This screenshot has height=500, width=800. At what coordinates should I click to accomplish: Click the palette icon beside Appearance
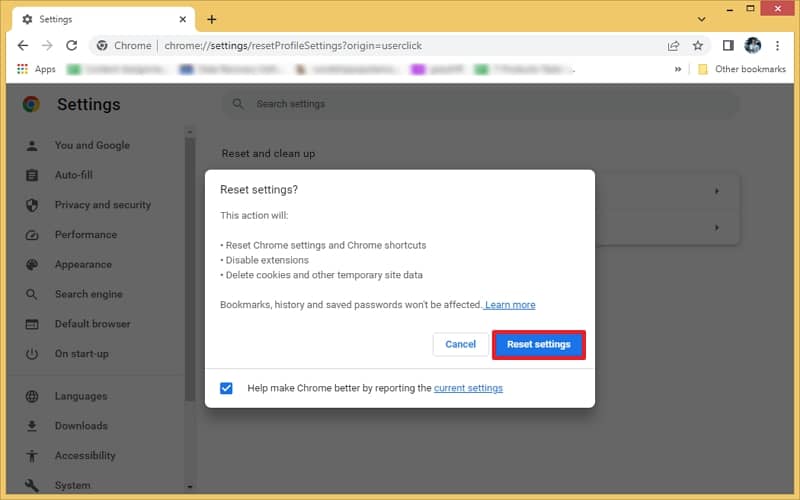(x=32, y=265)
